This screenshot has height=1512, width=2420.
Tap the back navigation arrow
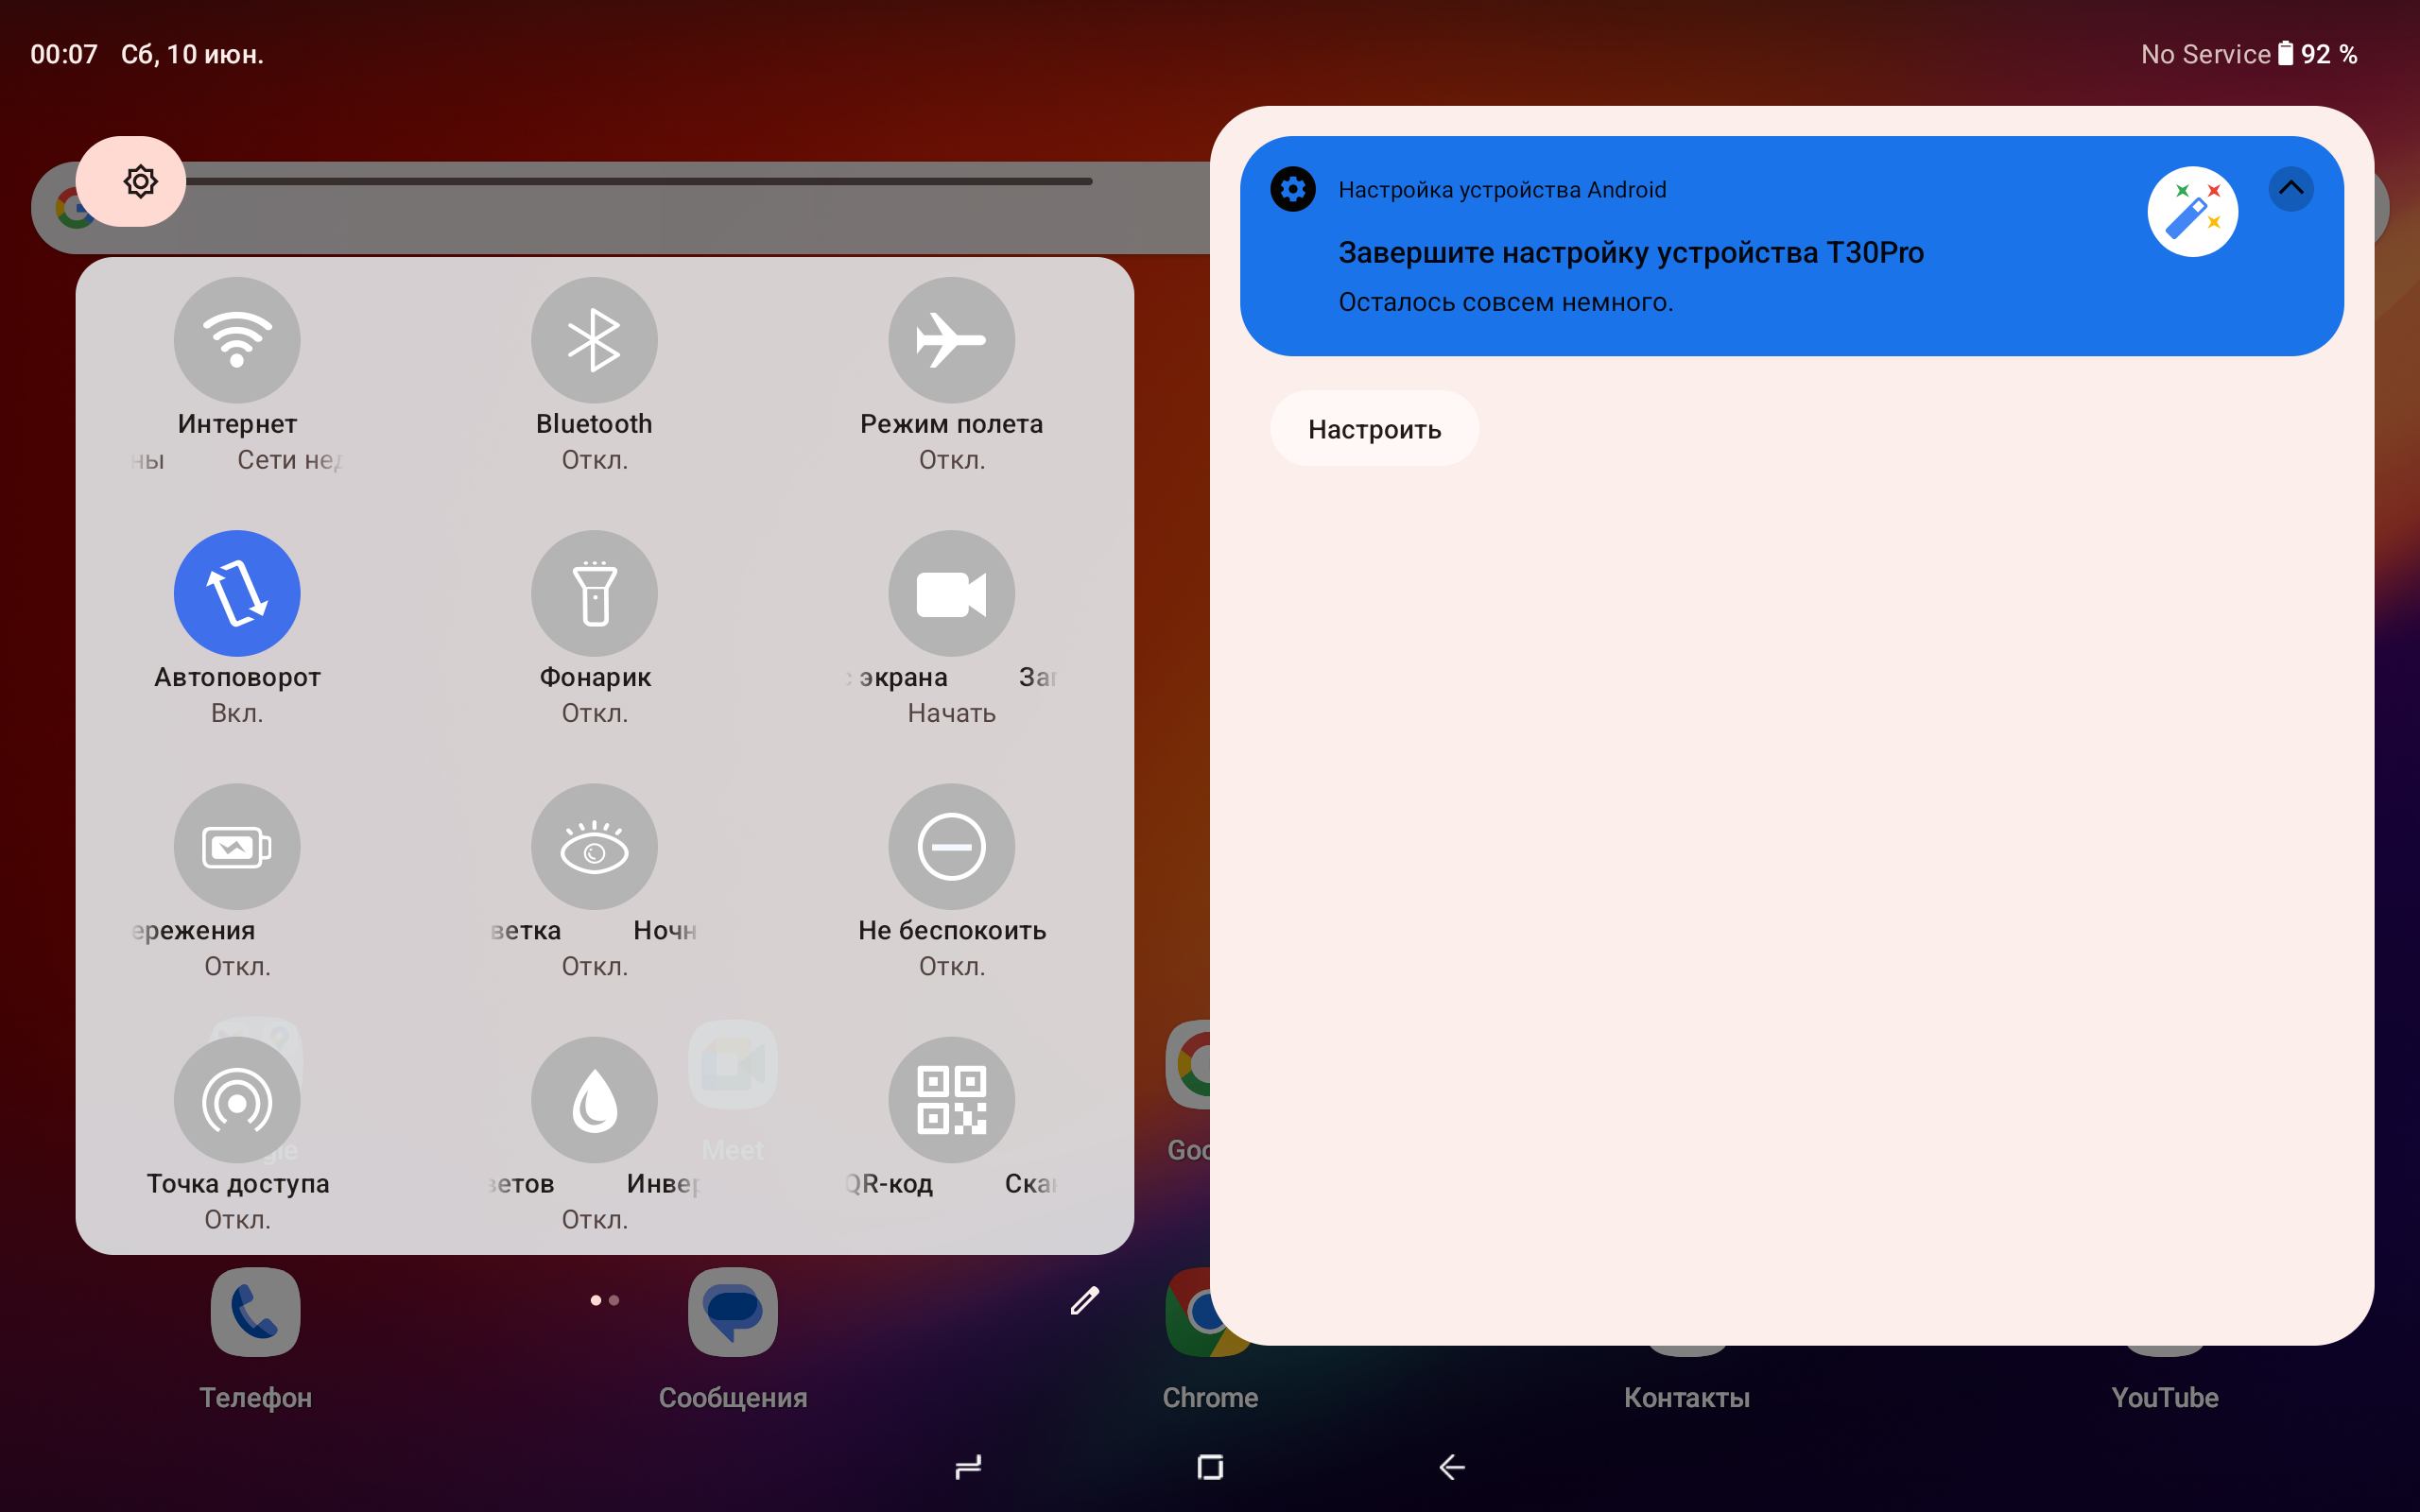coord(1452,1467)
